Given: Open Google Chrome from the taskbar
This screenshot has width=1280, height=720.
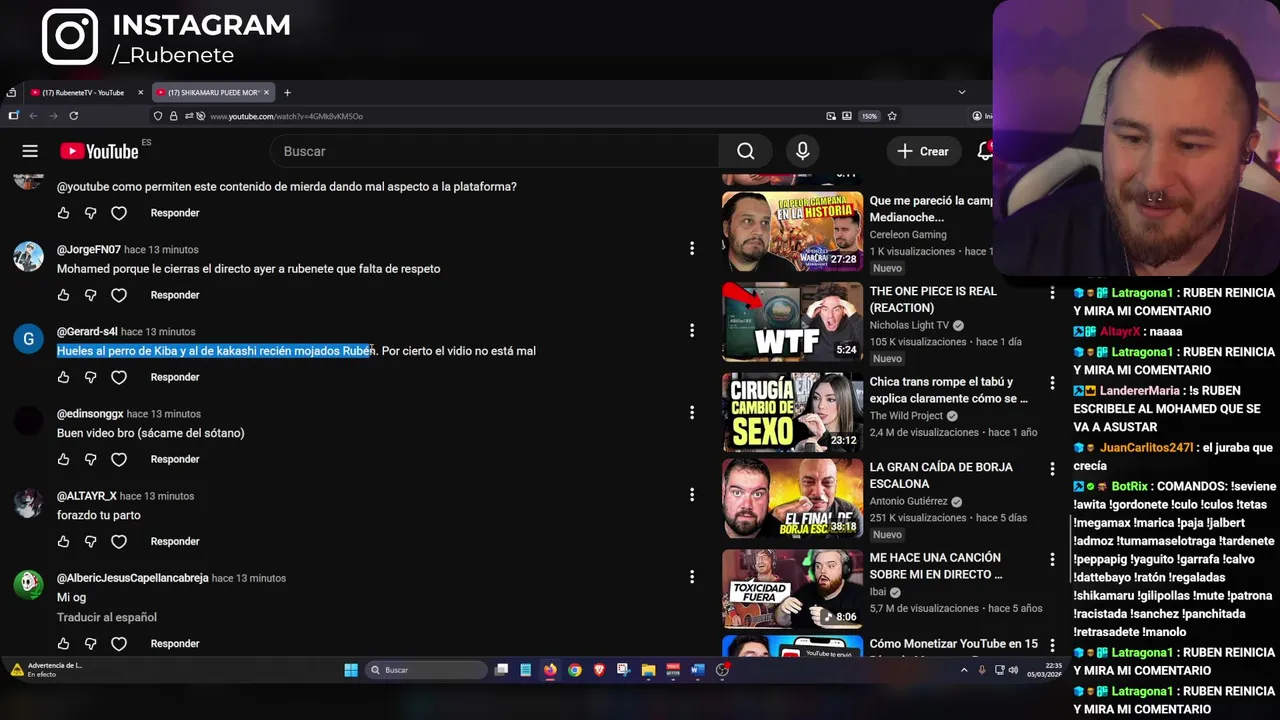Looking at the screenshot, I should [574, 670].
